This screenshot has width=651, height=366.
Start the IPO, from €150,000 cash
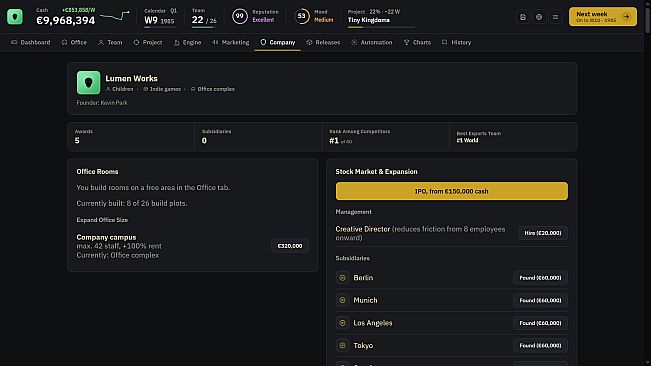click(452, 191)
